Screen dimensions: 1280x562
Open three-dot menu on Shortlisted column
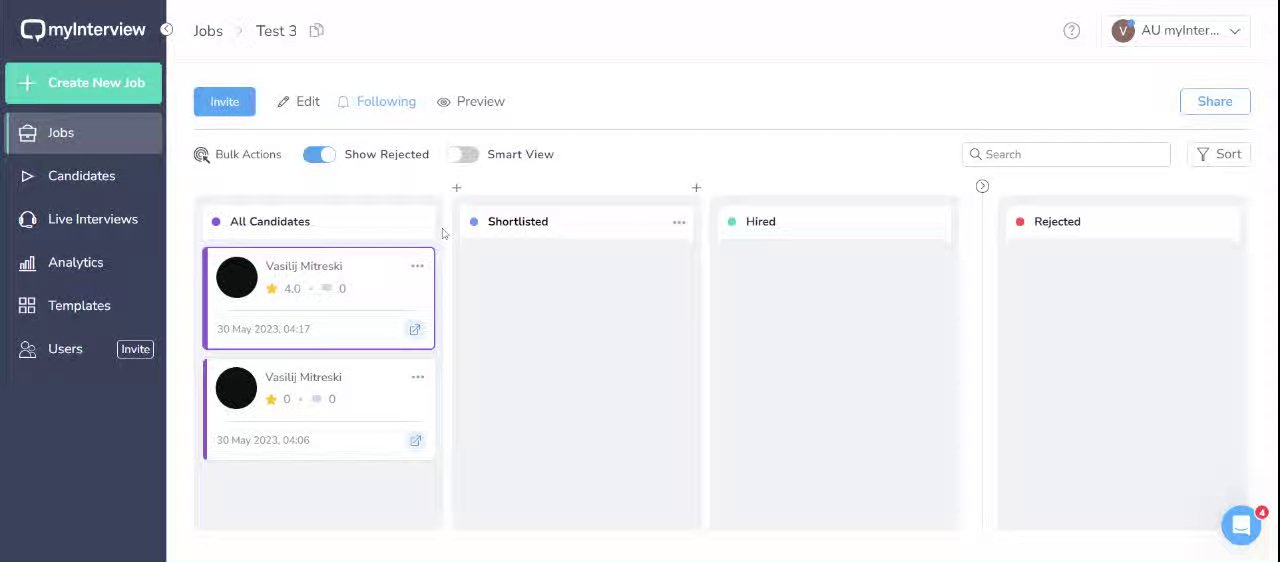pyautogui.click(x=679, y=222)
